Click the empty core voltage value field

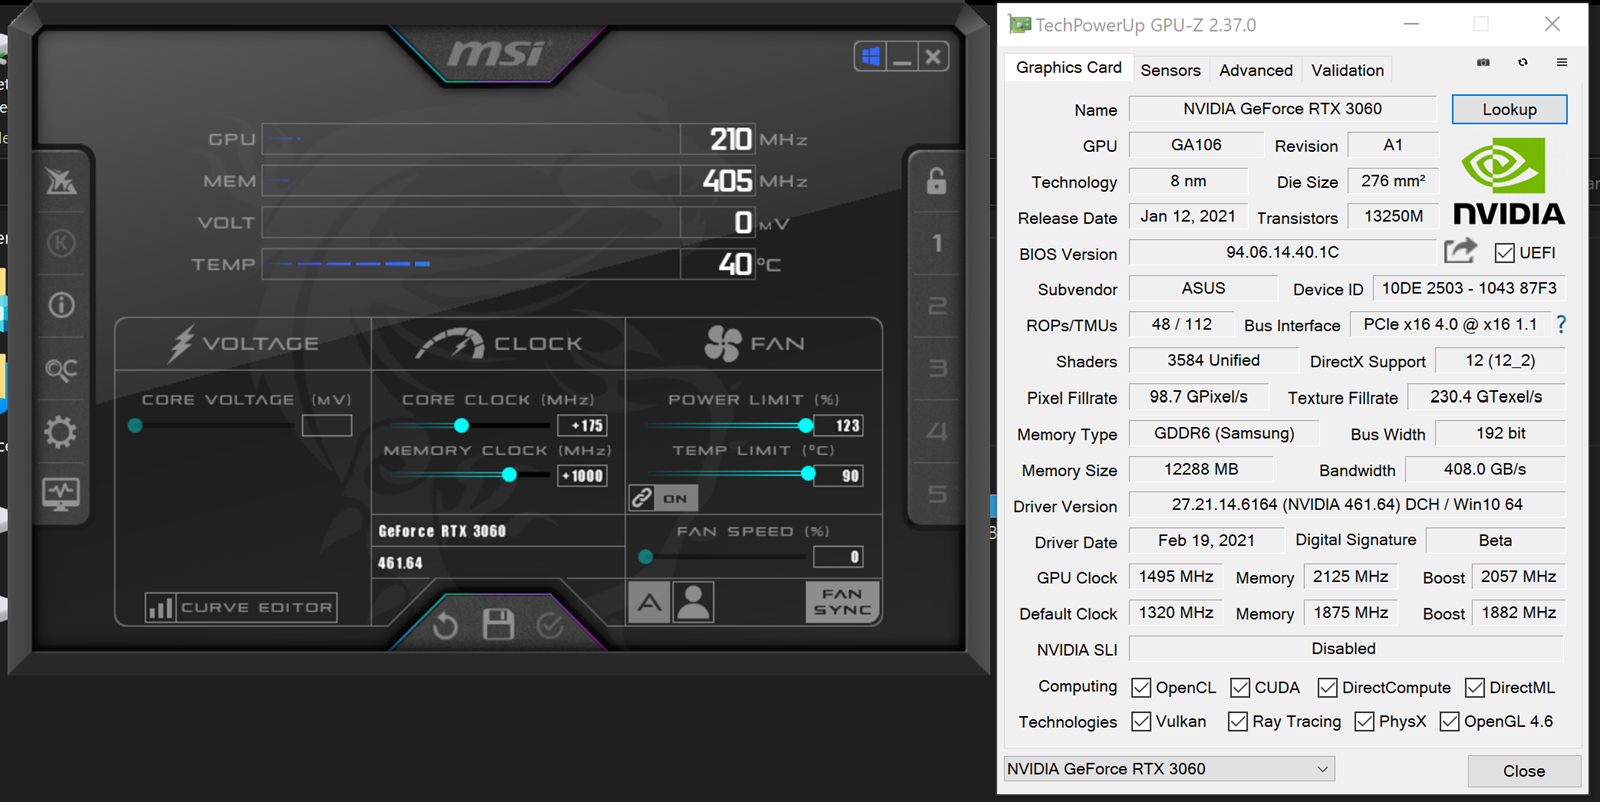point(327,426)
